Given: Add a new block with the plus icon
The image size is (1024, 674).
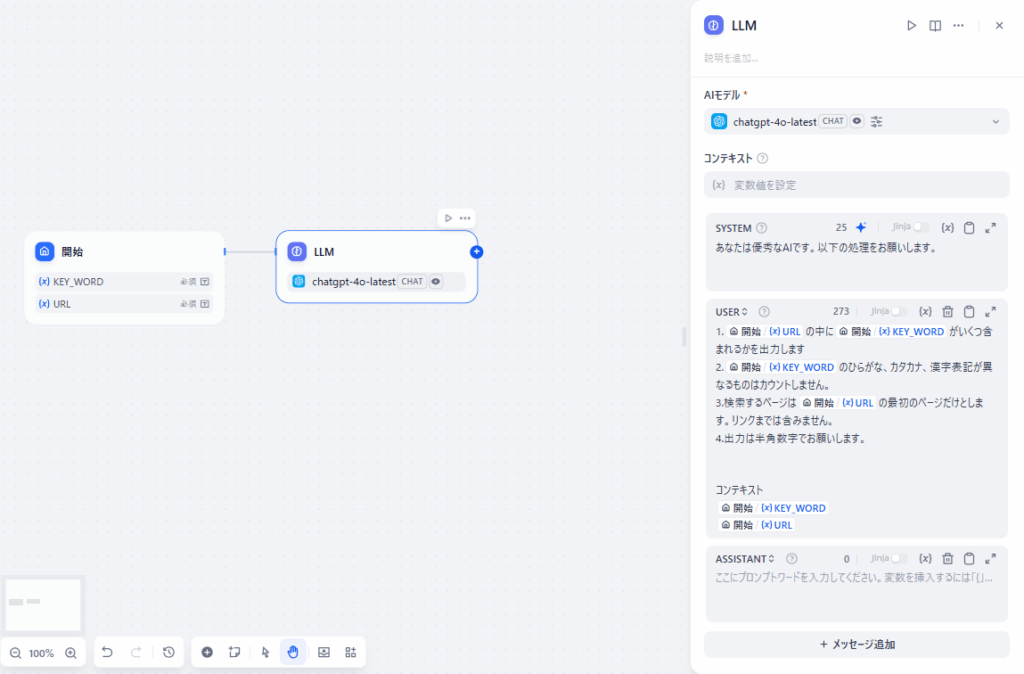Looking at the screenshot, I should (206, 652).
